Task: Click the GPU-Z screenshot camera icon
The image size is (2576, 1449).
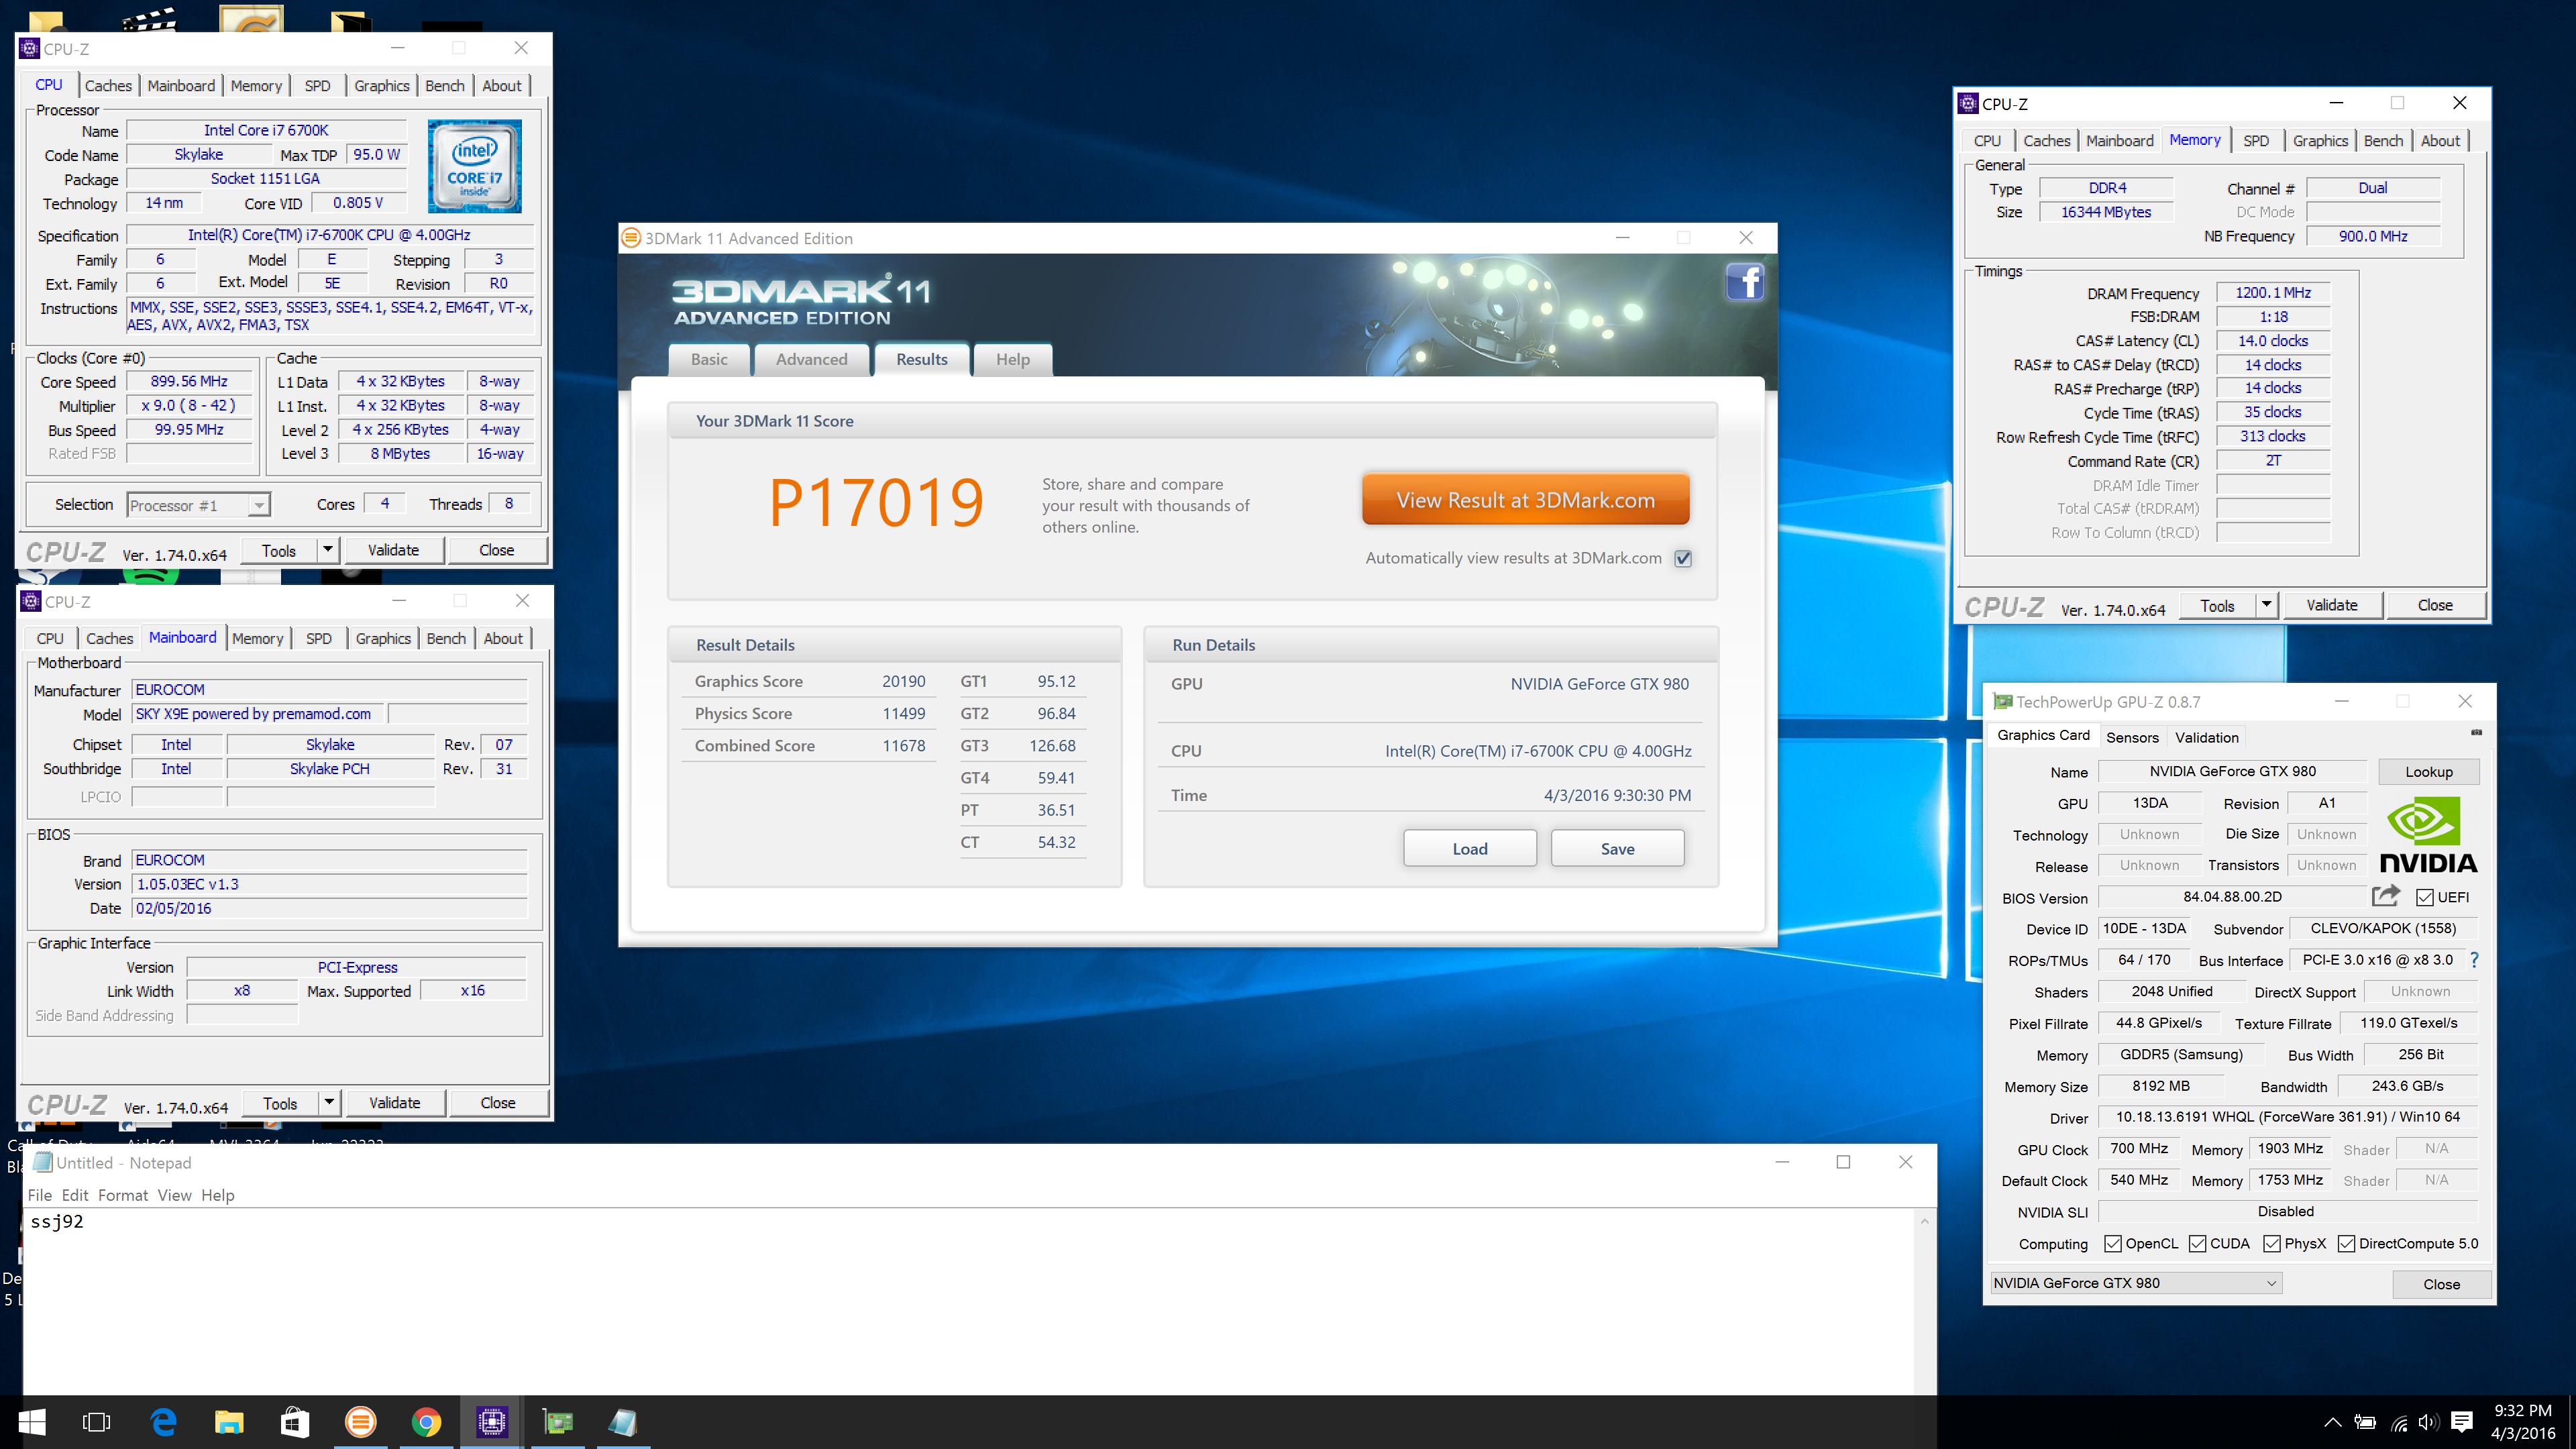Action: click(2476, 733)
